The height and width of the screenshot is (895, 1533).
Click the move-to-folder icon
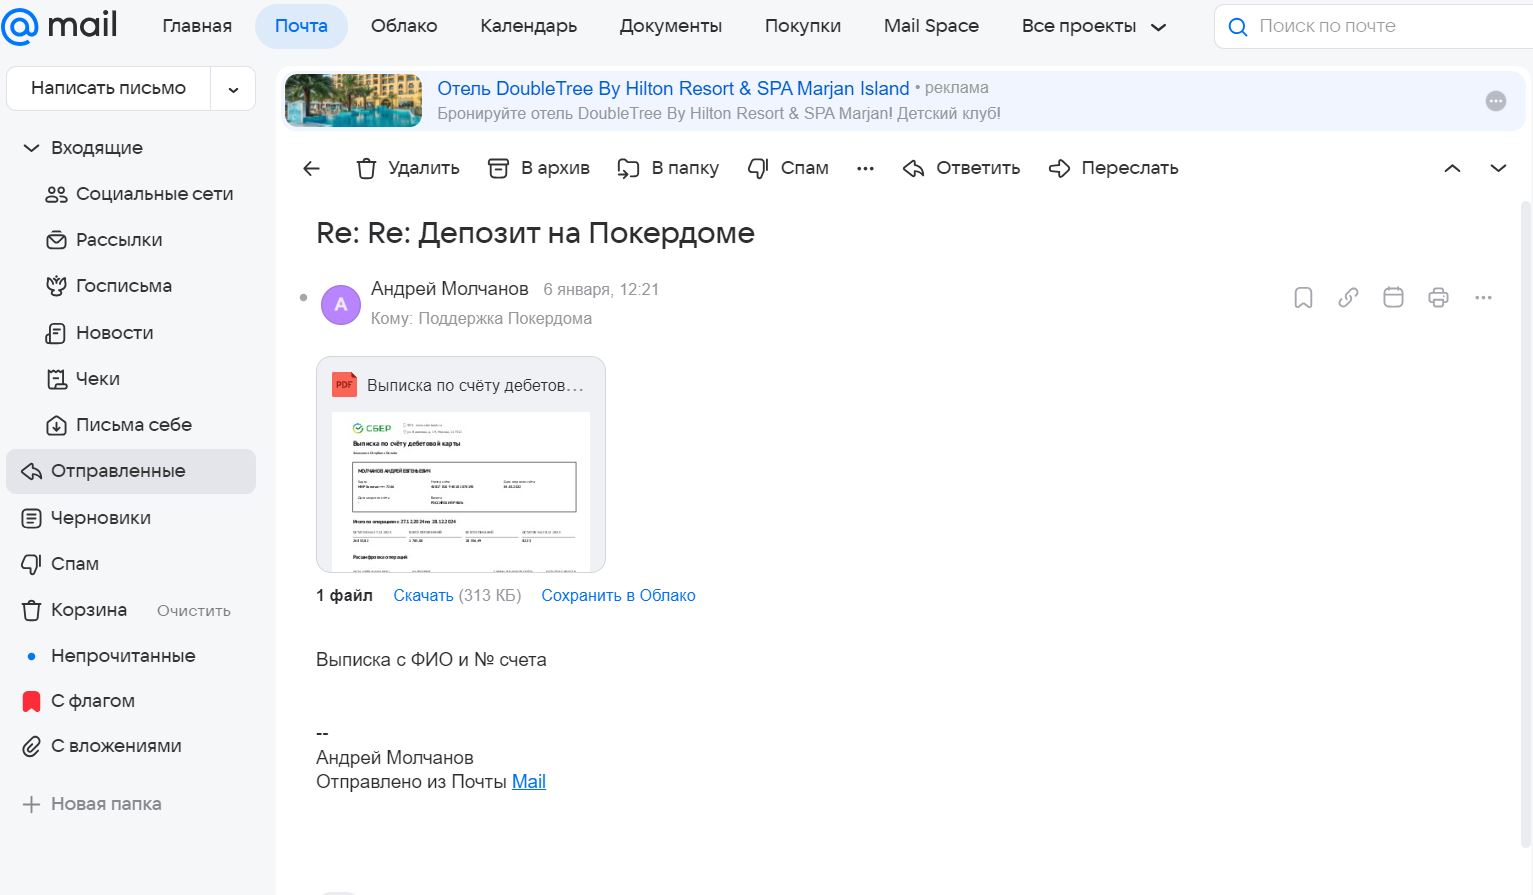tap(628, 169)
